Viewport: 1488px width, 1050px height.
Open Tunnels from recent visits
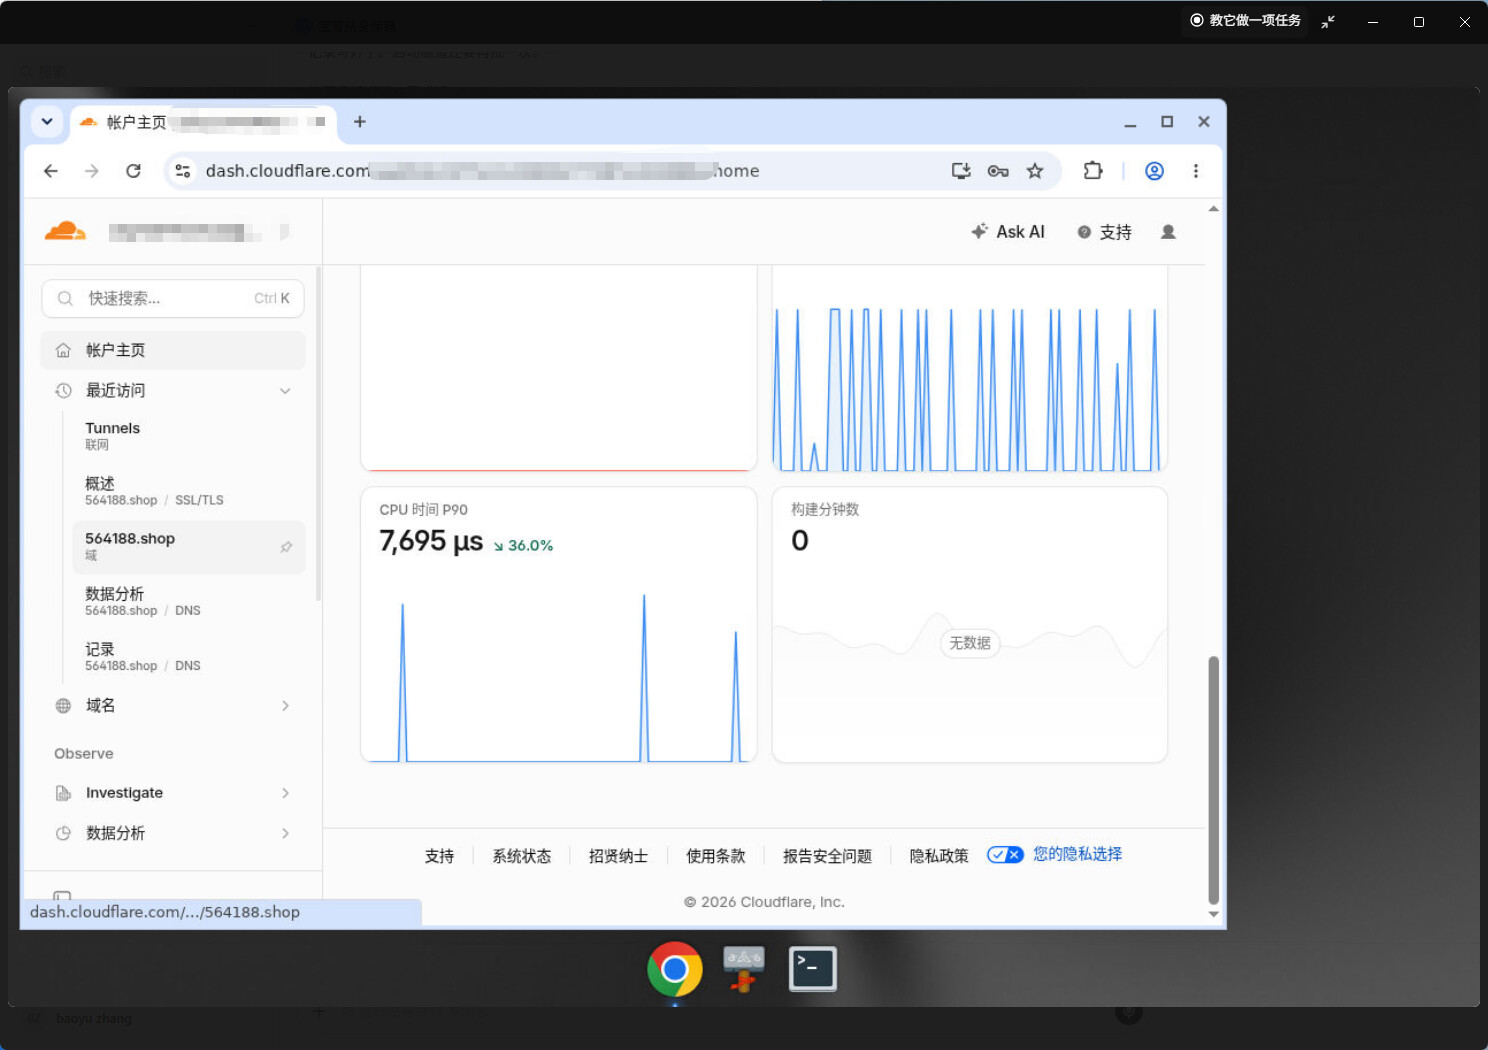pos(189,436)
